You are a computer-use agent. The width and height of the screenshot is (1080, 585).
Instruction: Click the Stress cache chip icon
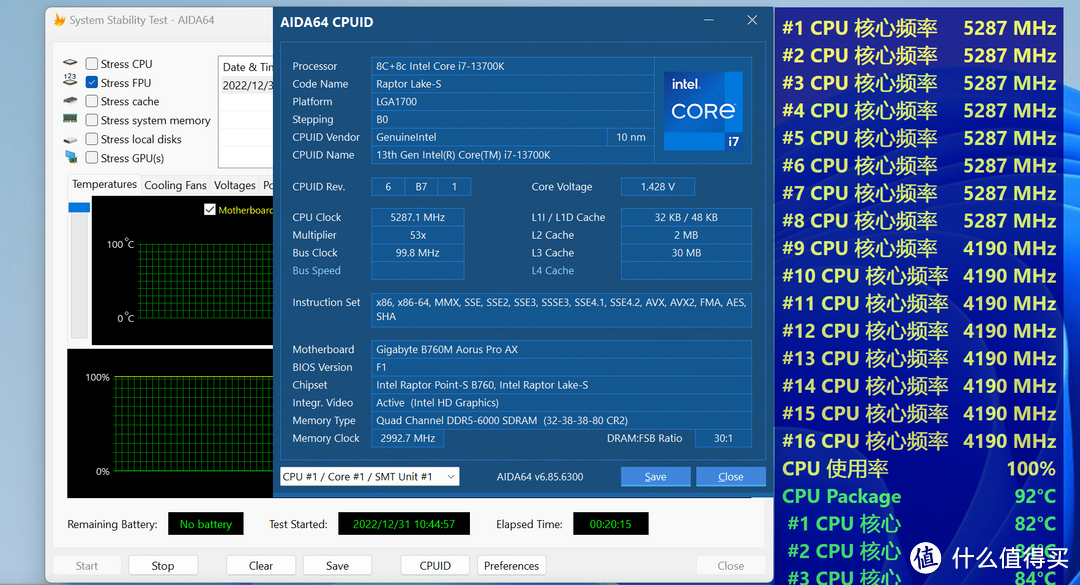click(70, 101)
